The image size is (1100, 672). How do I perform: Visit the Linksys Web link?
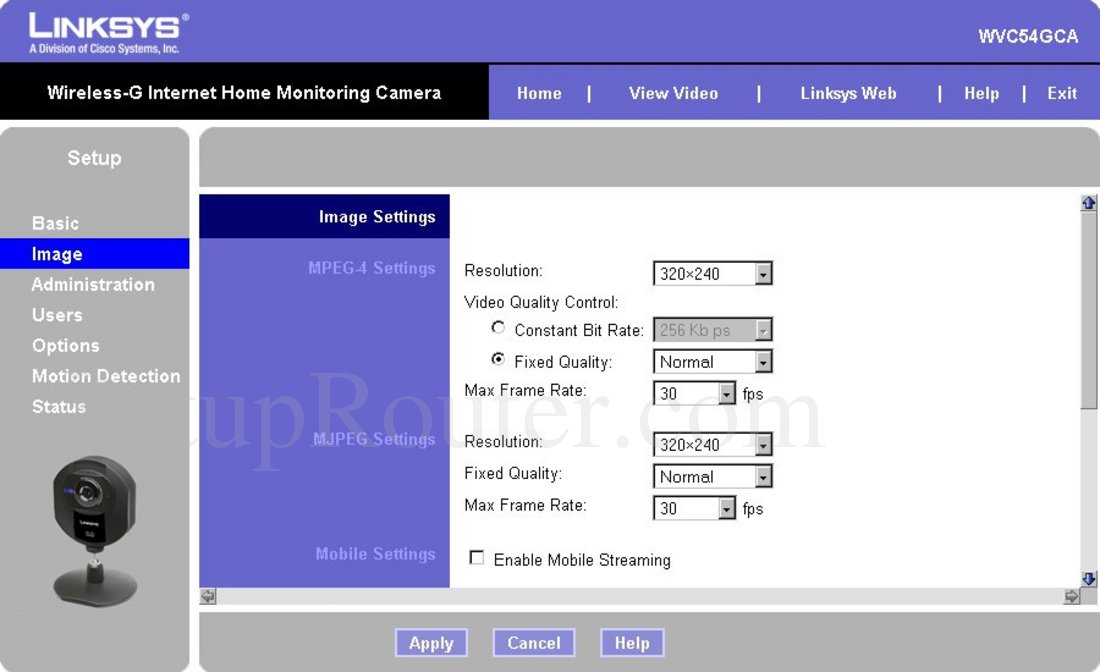coord(848,93)
